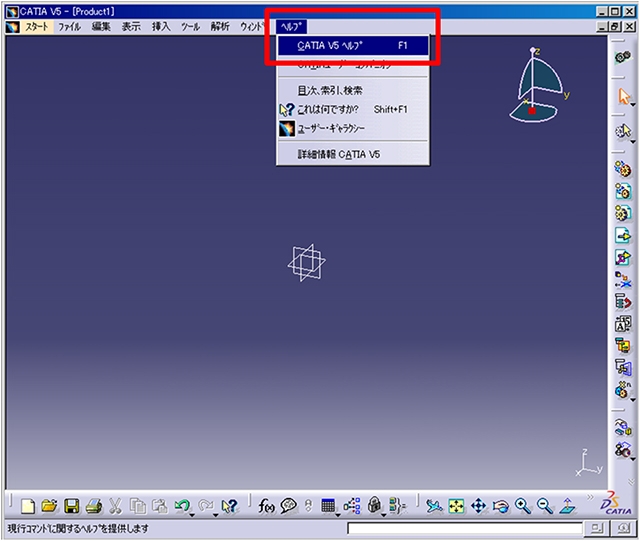Click the tree structure icon in the bottom toolbar
The height and width of the screenshot is (541, 640).
352,506
